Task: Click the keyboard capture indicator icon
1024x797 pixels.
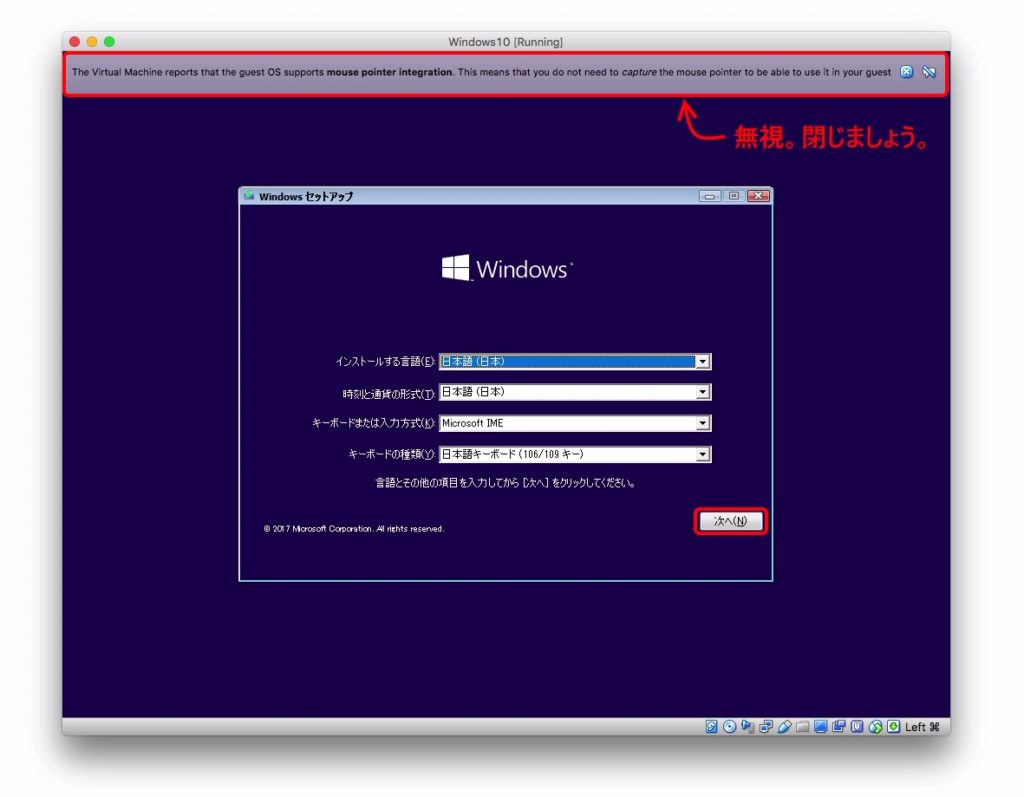Action: 893,726
